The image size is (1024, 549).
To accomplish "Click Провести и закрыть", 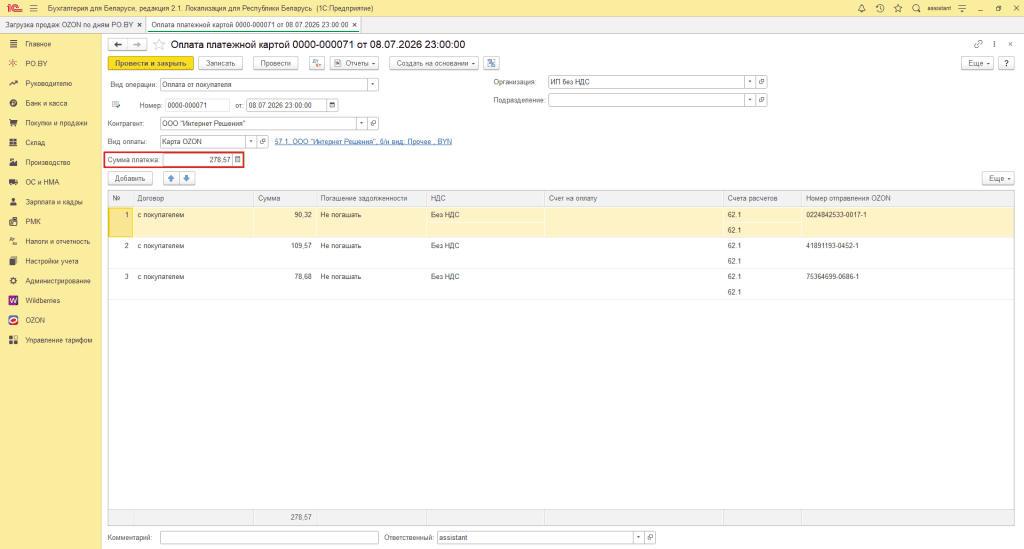I will (x=151, y=63).
